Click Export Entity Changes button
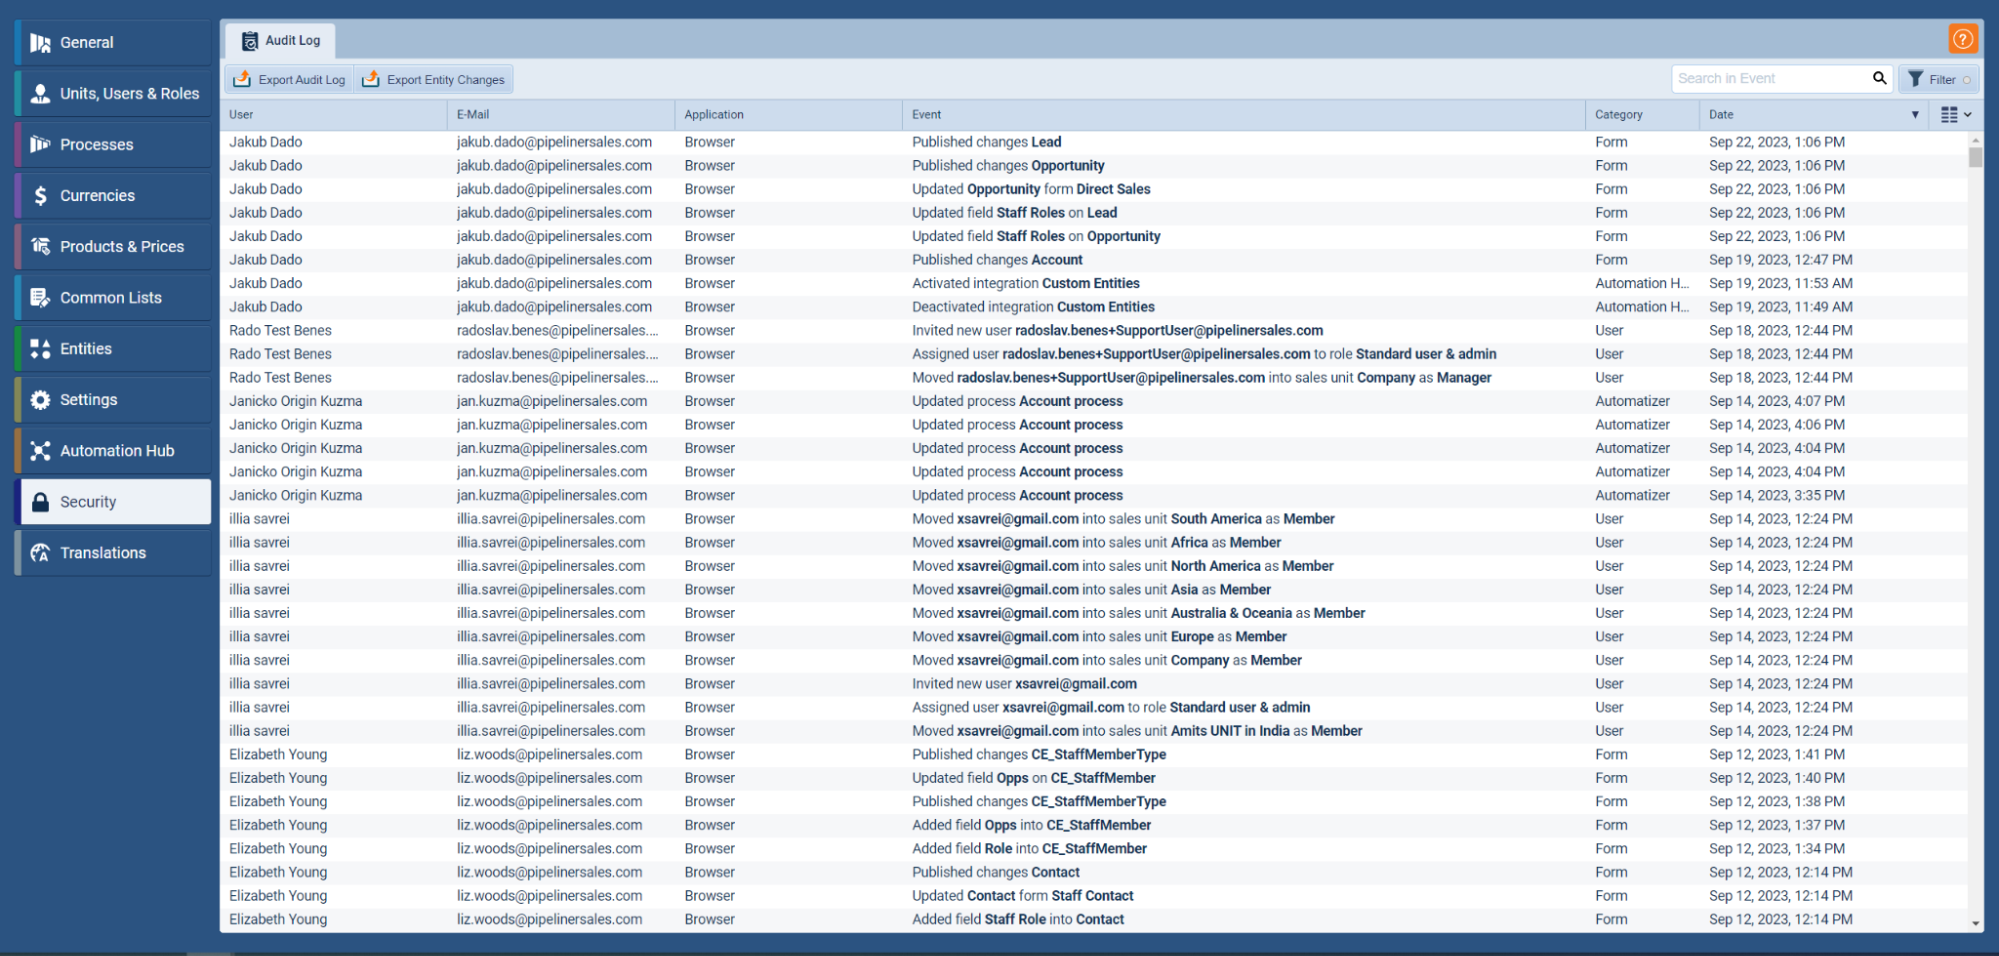Screen dimensions: 1999x956 [x=434, y=80]
